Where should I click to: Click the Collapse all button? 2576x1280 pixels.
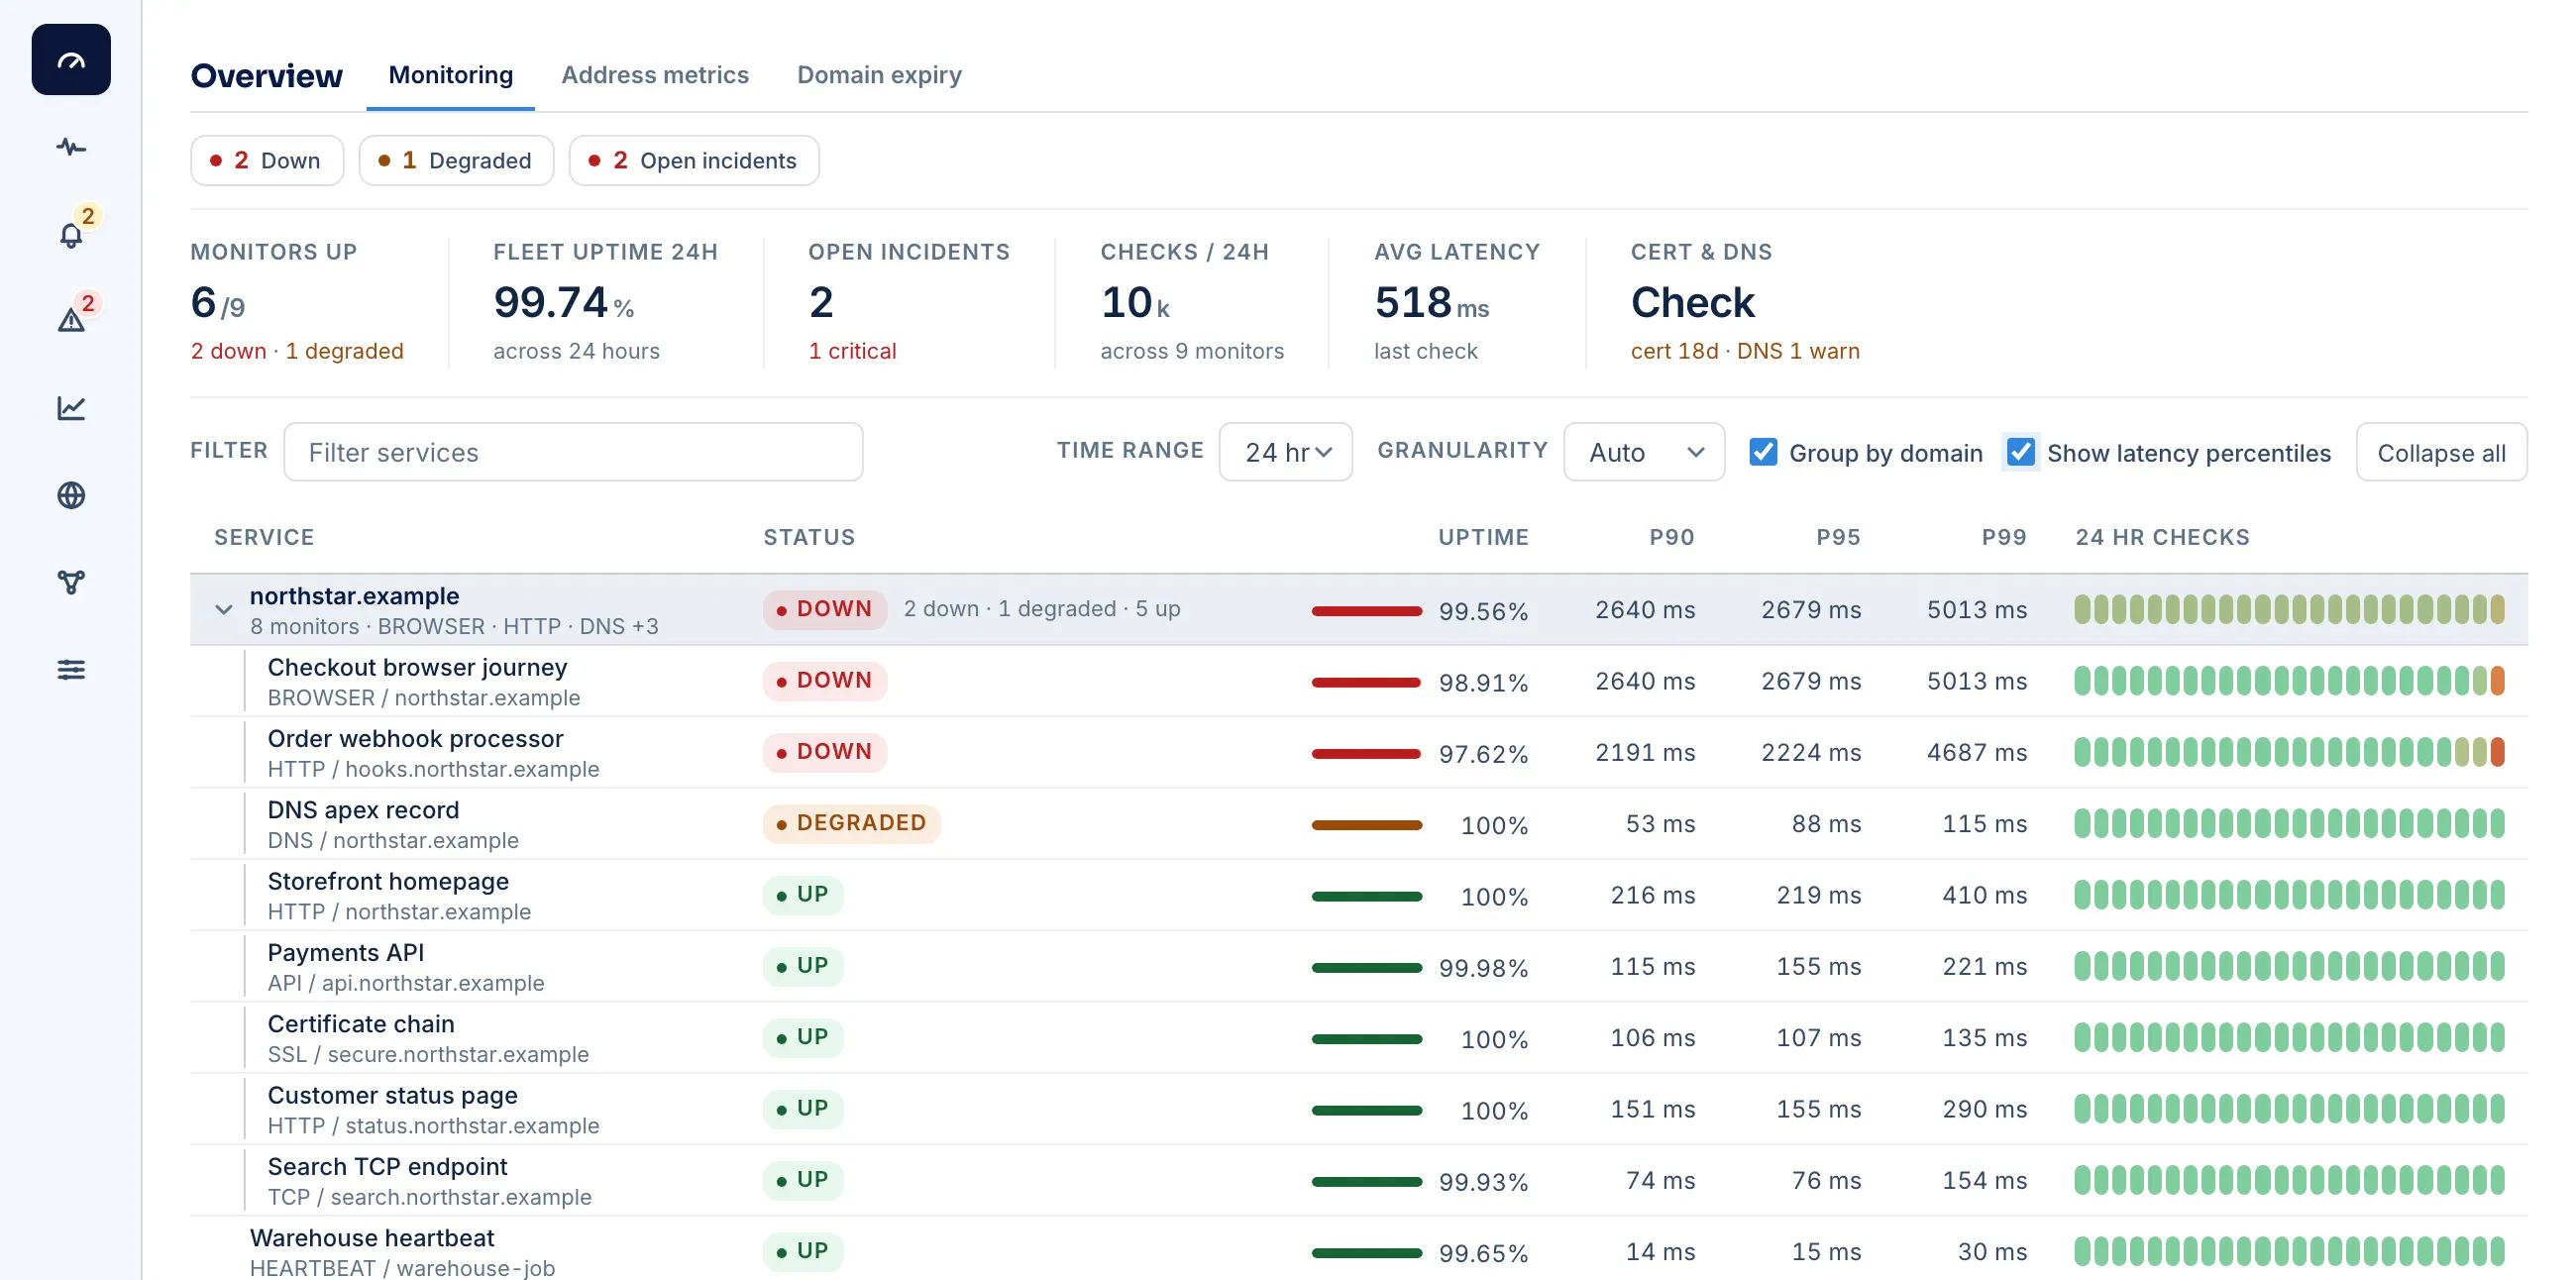coord(2441,452)
